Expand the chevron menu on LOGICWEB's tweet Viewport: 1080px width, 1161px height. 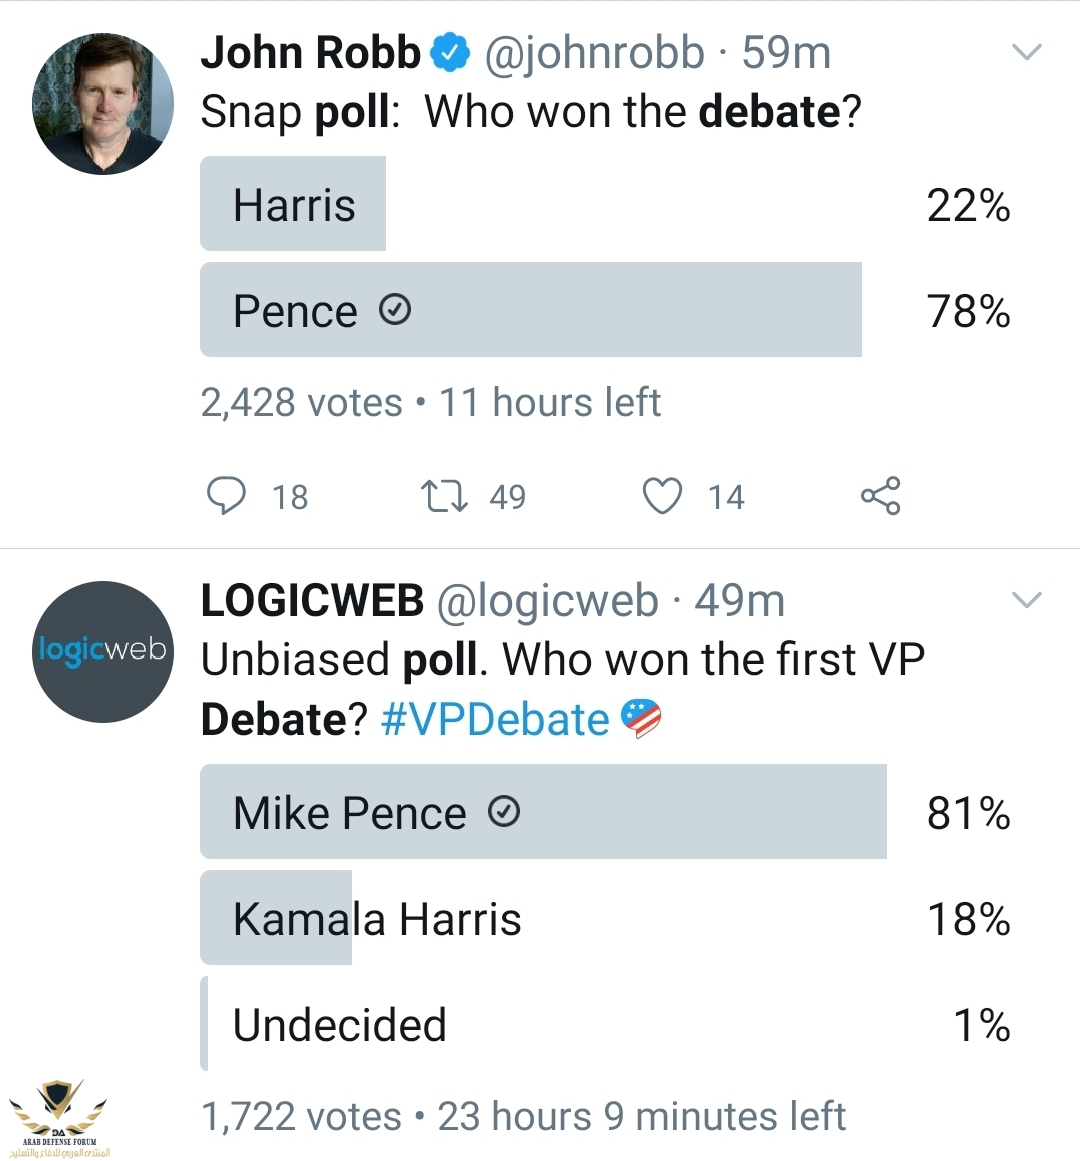click(1027, 600)
